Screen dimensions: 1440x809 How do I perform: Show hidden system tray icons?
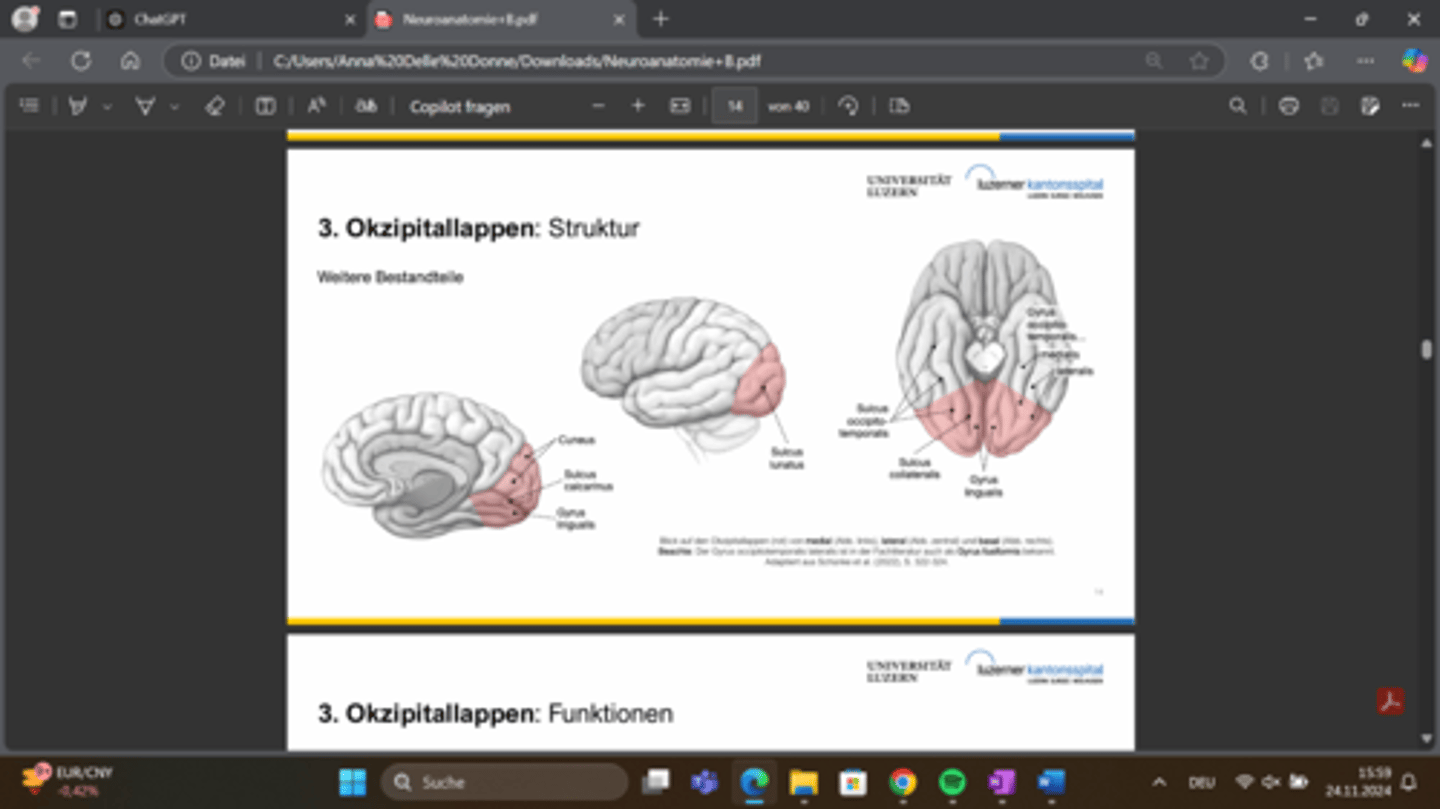click(1159, 782)
